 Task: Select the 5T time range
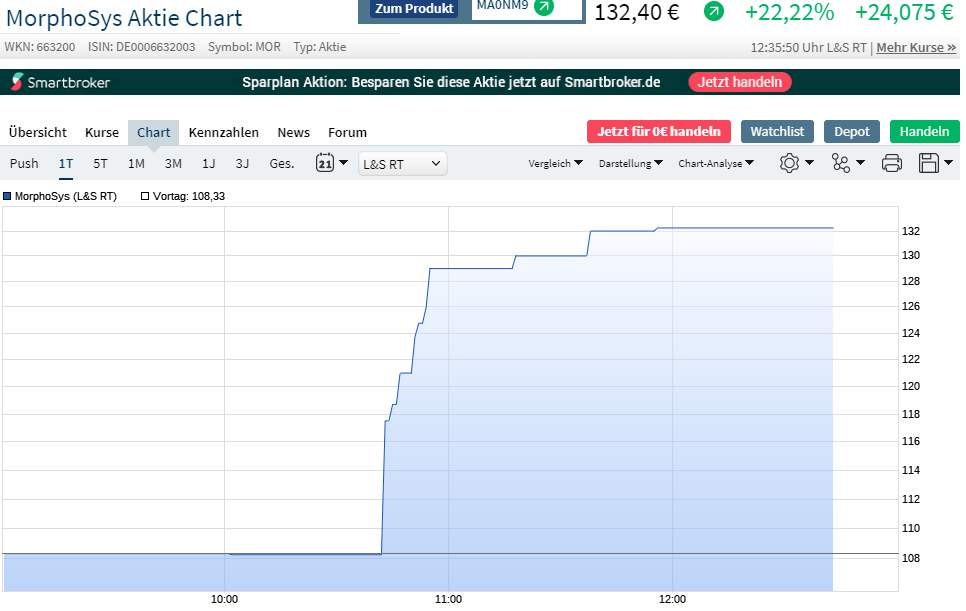(x=100, y=163)
